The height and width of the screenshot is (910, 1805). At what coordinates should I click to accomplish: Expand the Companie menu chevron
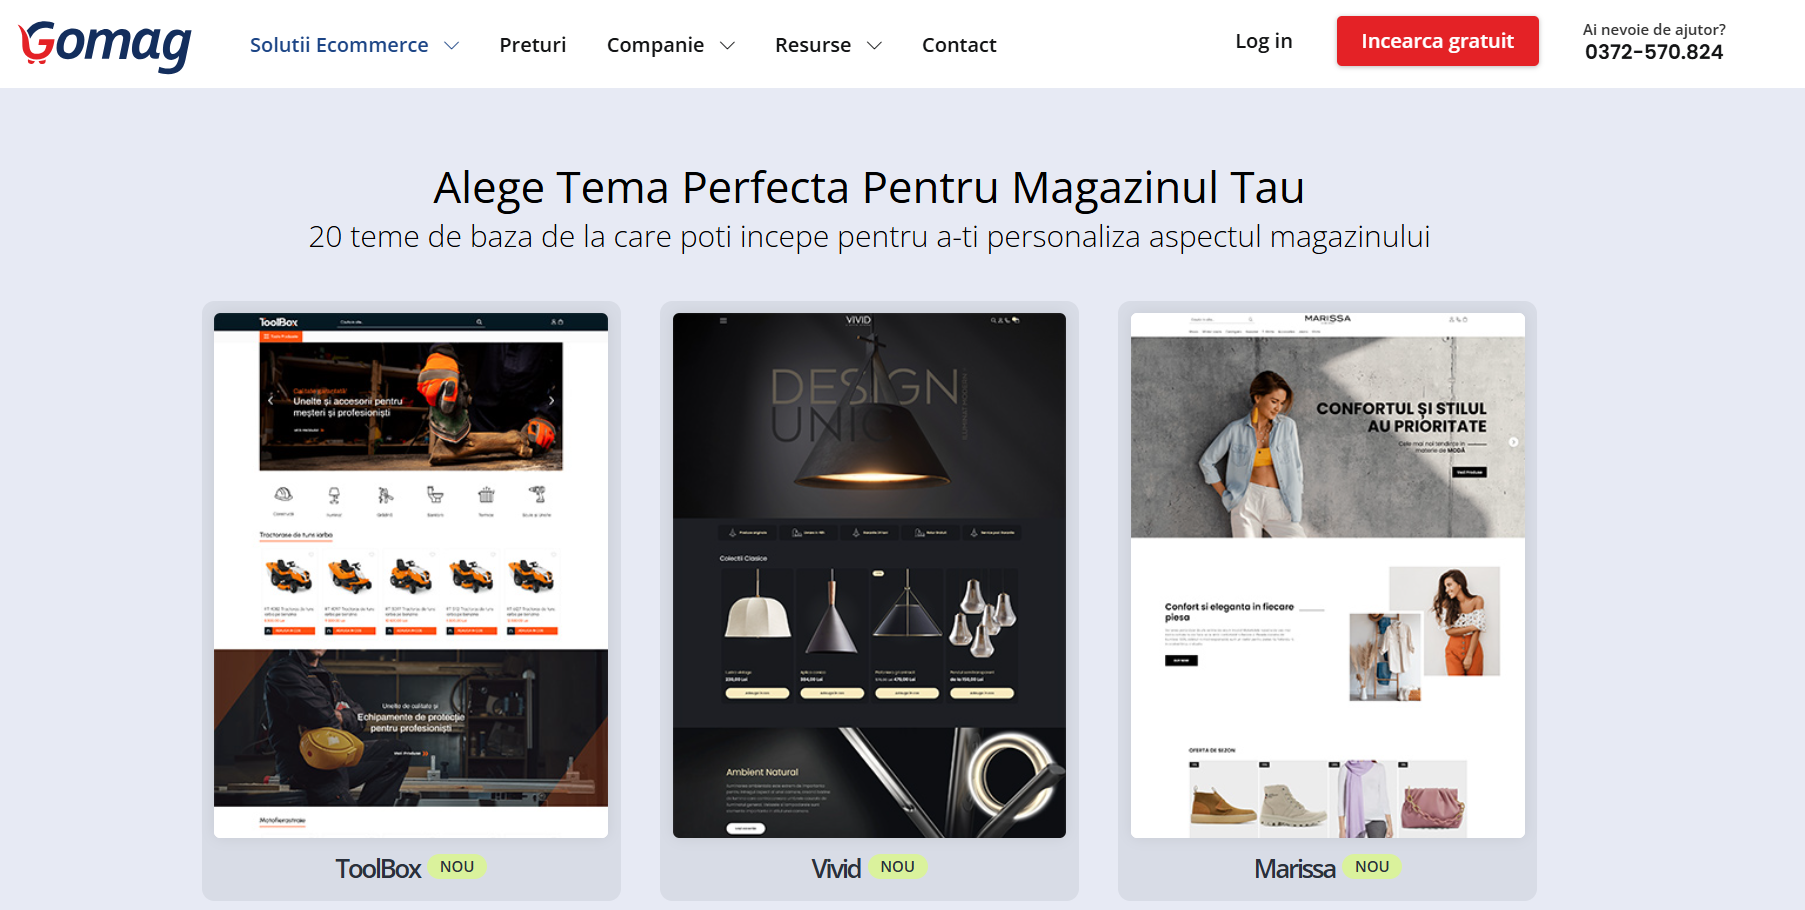(x=728, y=46)
